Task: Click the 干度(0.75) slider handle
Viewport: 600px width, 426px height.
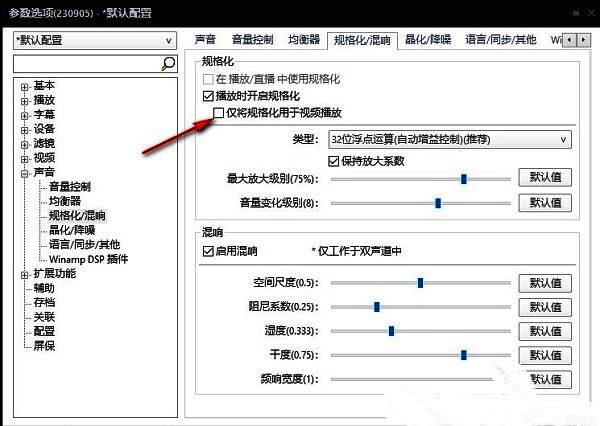Action: coord(464,355)
